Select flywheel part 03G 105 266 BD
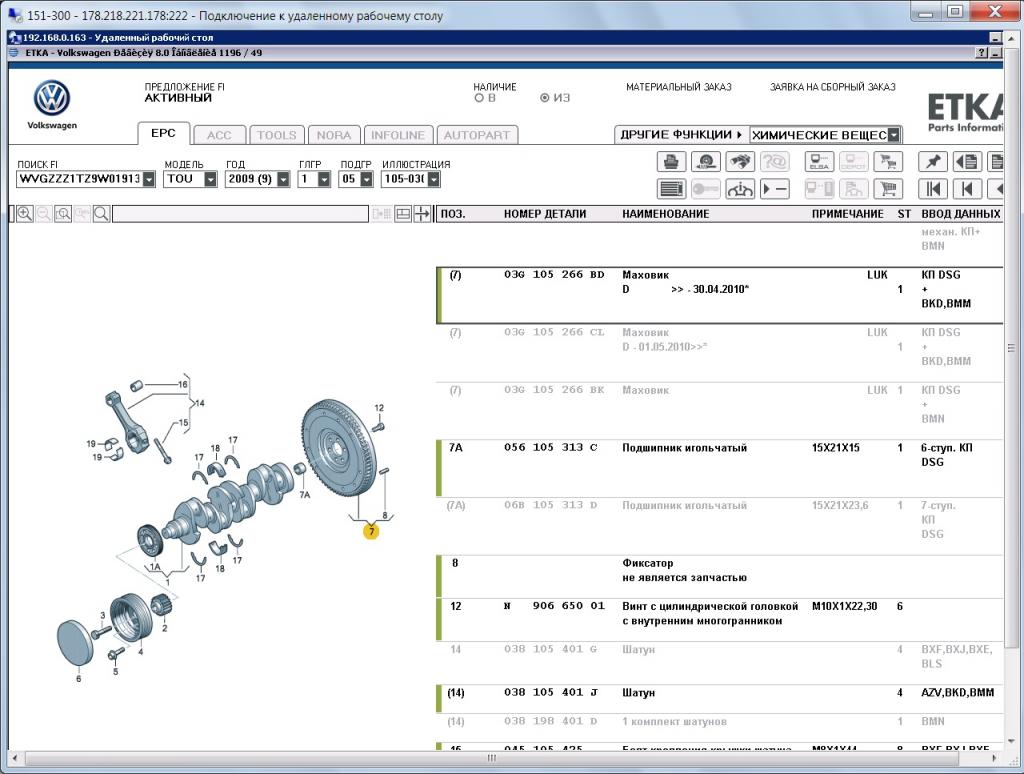1024x774 pixels. (x=719, y=295)
